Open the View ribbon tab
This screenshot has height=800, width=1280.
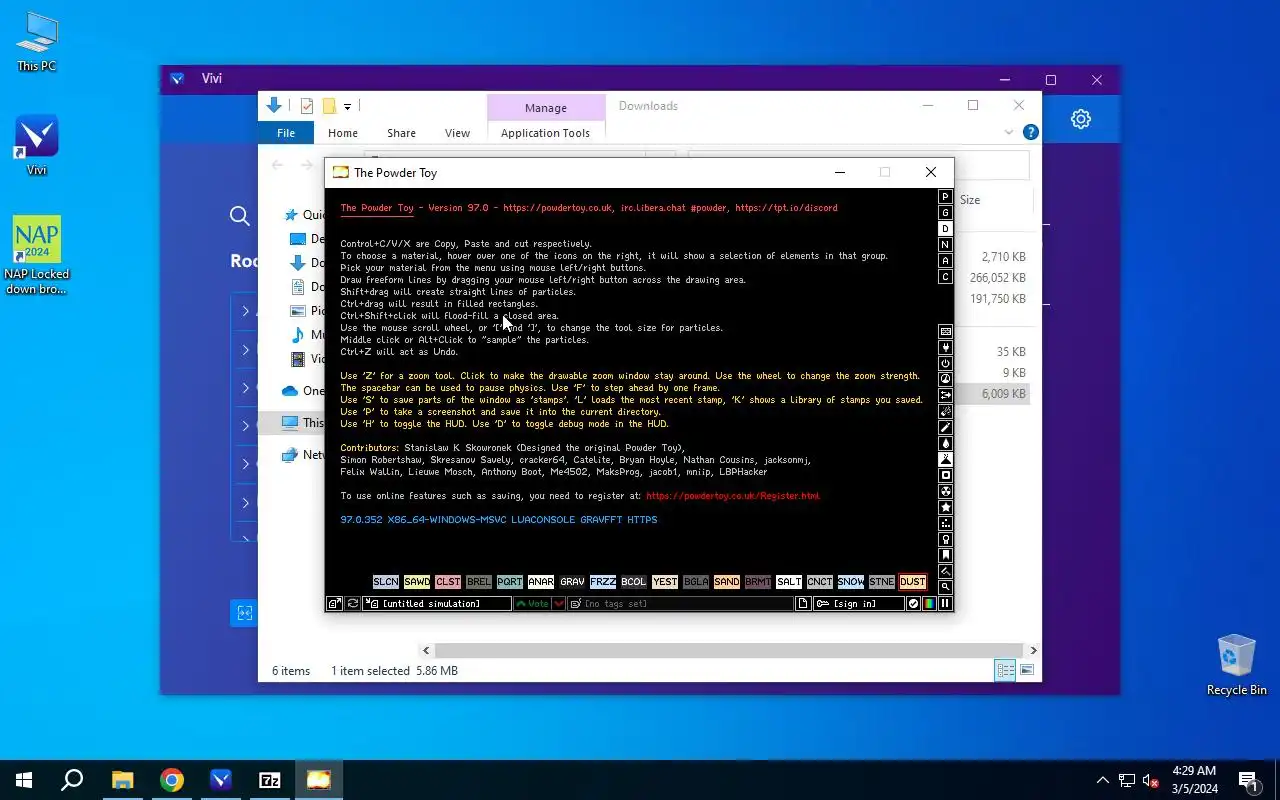click(x=457, y=133)
